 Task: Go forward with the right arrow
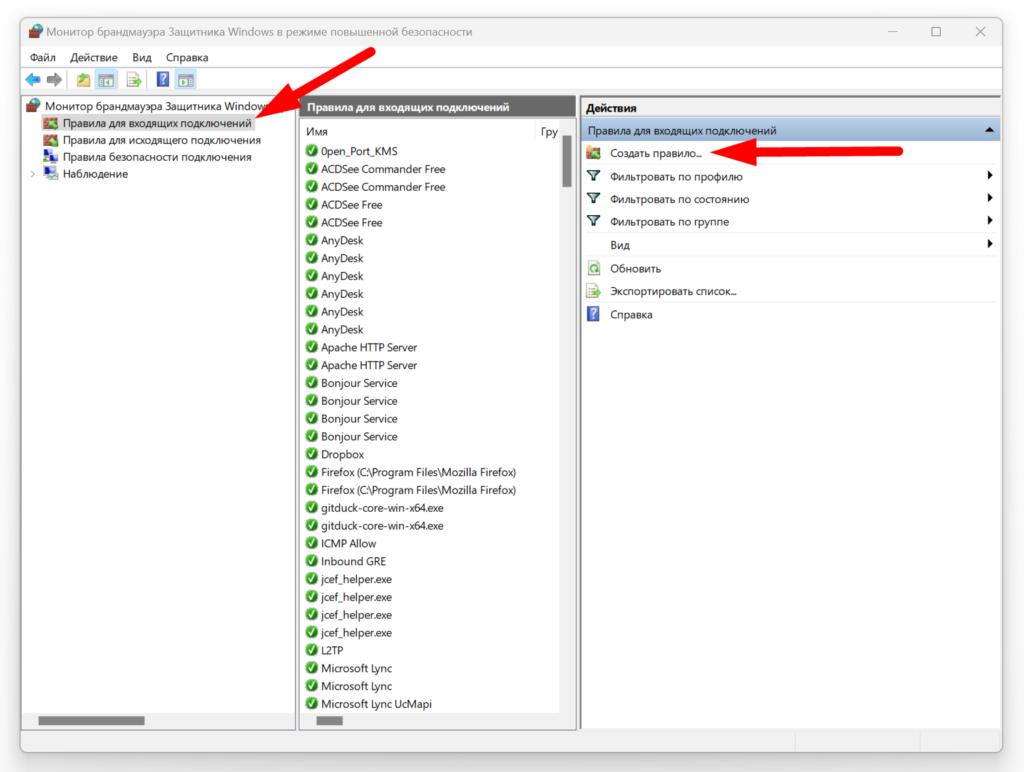[x=54, y=80]
